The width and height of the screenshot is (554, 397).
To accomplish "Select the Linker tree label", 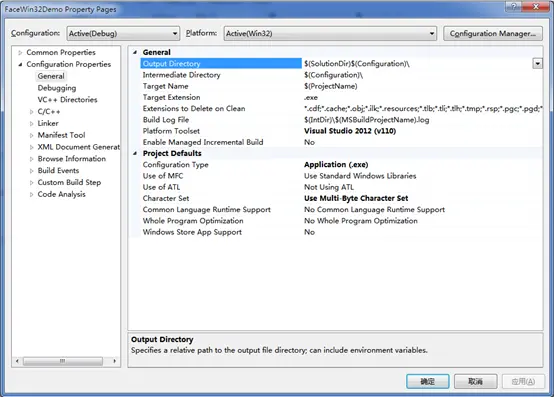I will tap(48, 123).
